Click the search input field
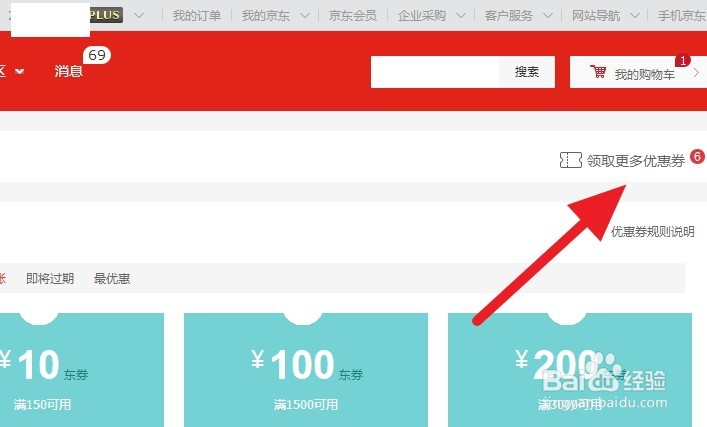The image size is (707, 427). 435,72
